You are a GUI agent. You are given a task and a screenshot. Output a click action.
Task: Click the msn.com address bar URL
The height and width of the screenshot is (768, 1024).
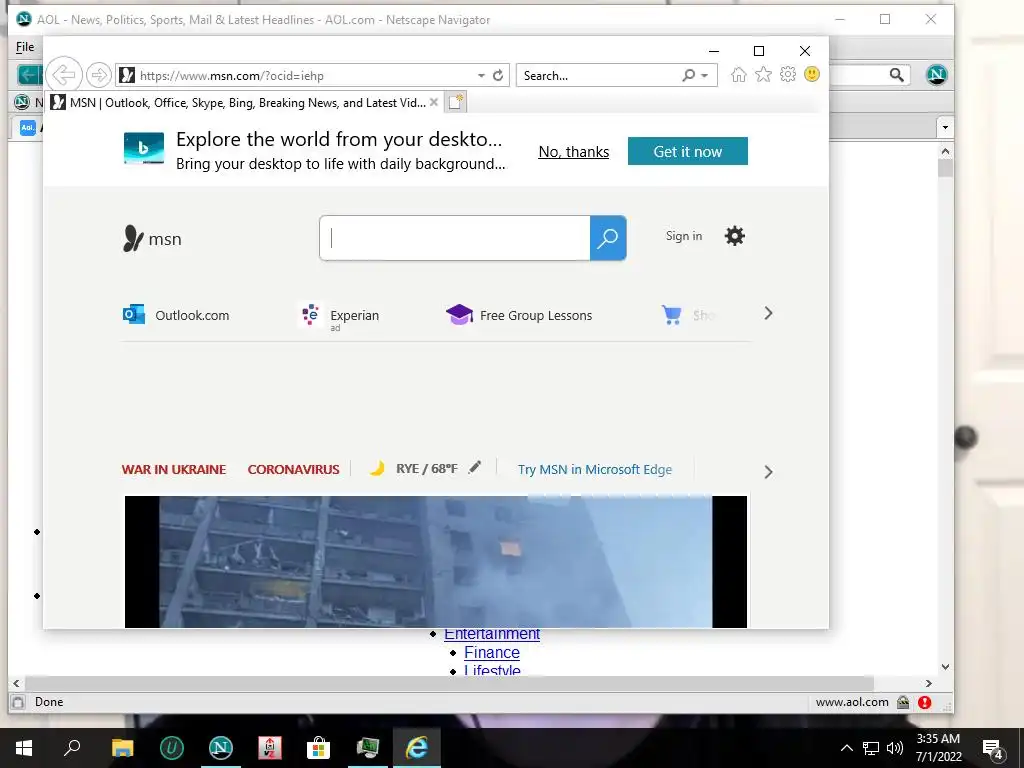(232, 76)
